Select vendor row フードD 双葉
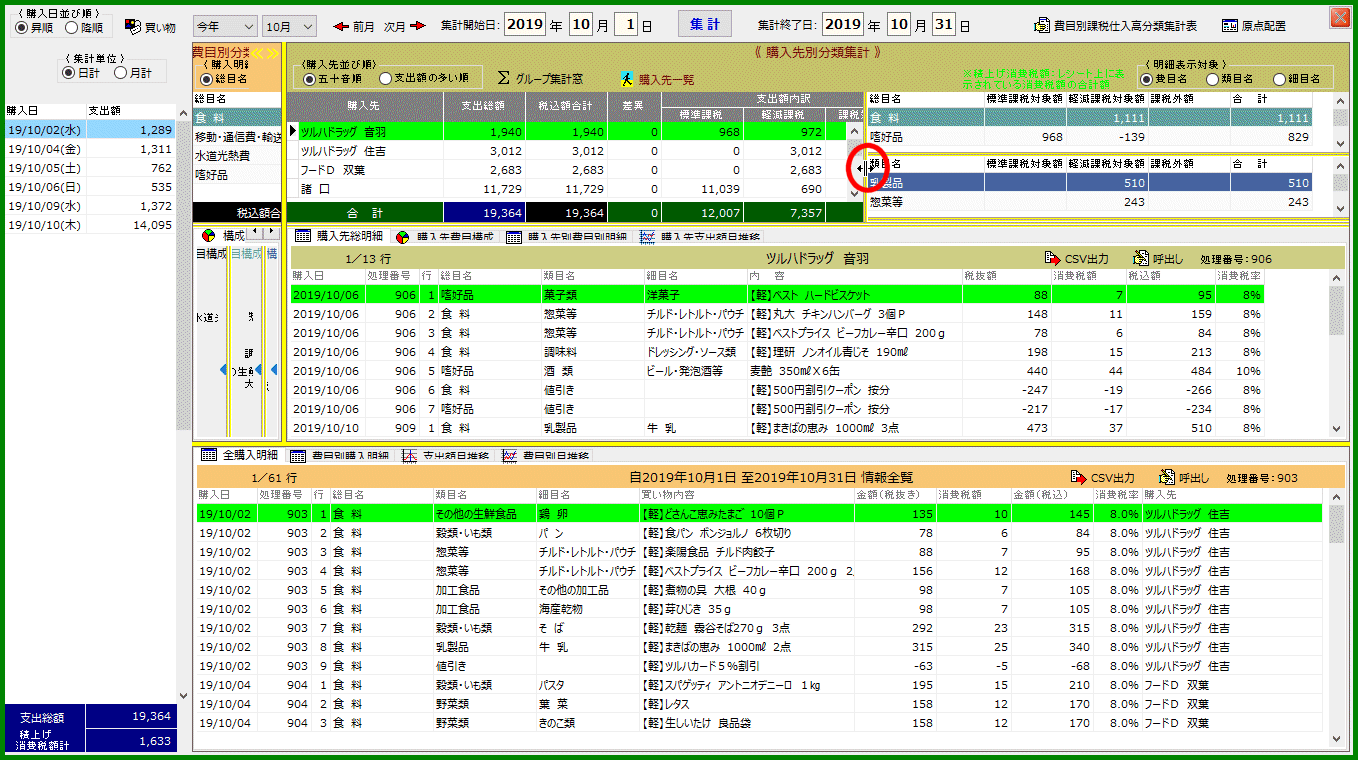This screenshot has height=760, width=1358. click(566, 170)
